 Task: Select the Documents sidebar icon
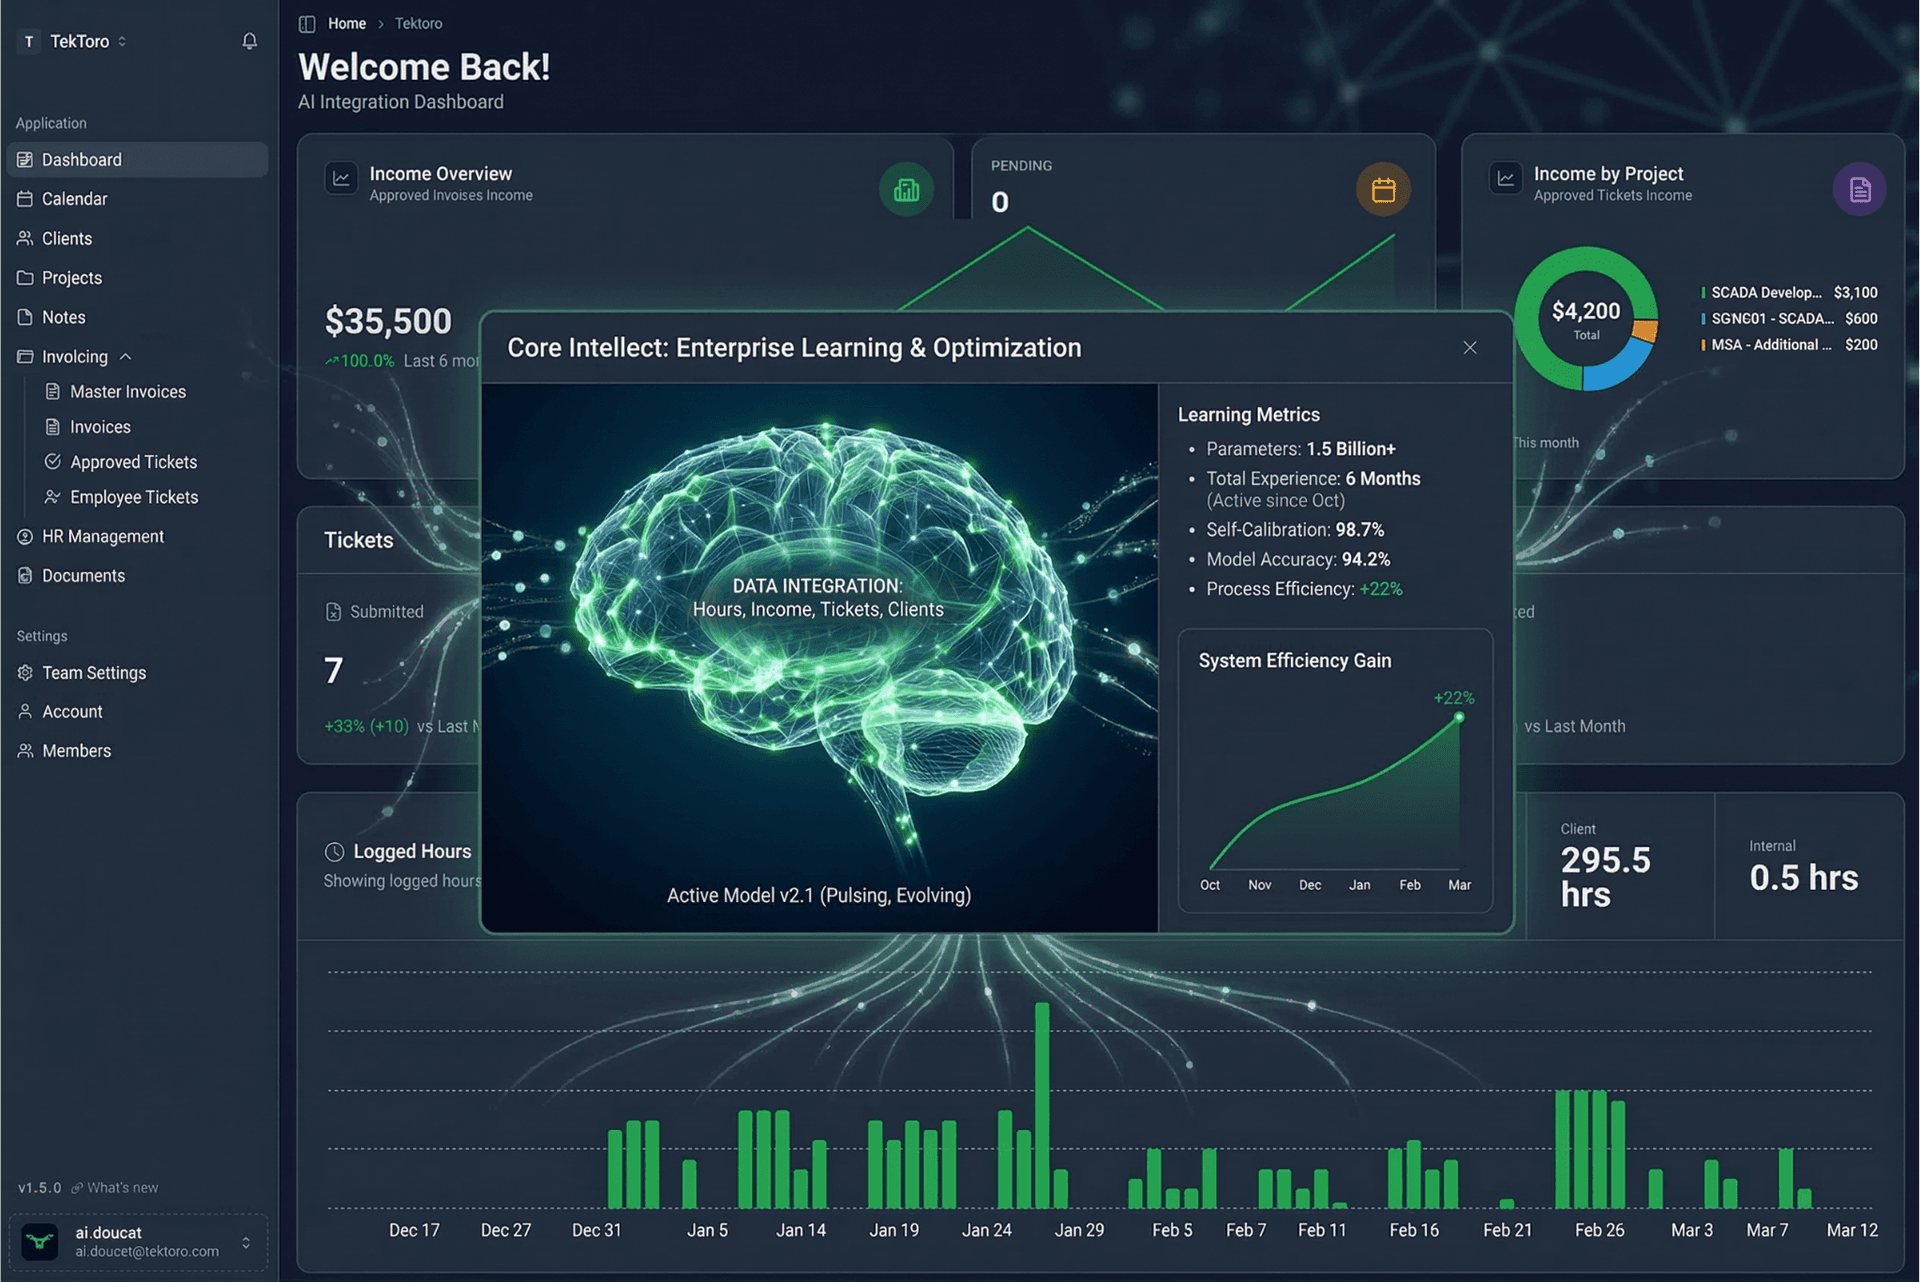pyautogui.click(x=24, y=575)
